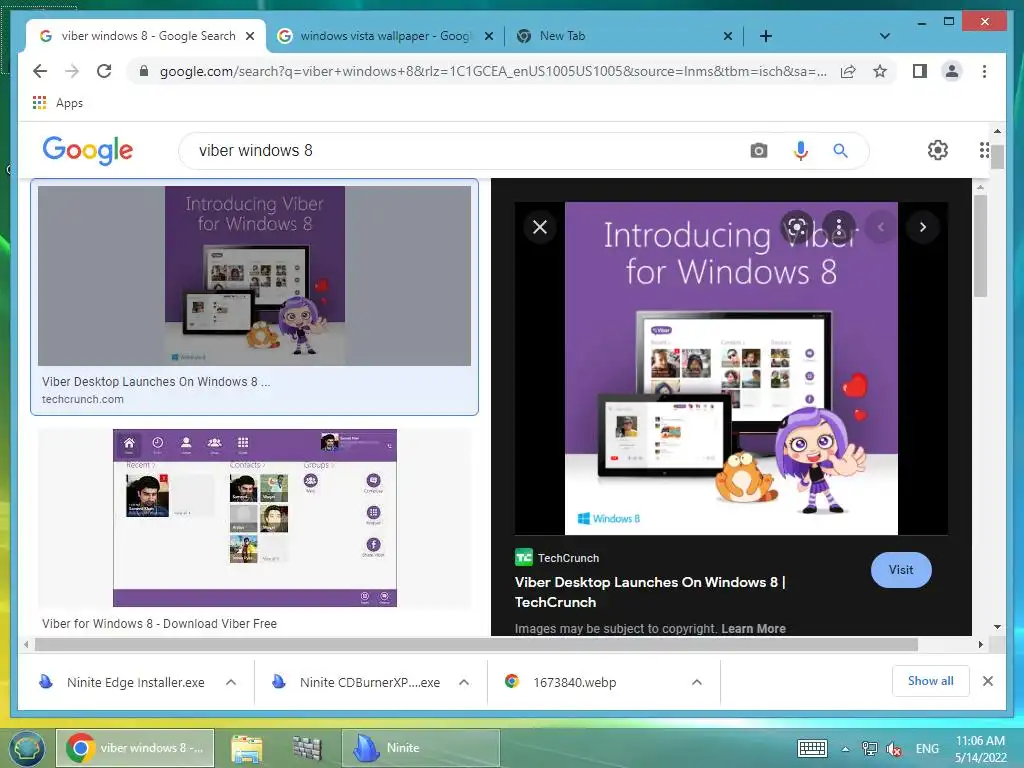Click the horizontal page scrollbar
The height and width of the screenshot is (768, 1024).
476,645
